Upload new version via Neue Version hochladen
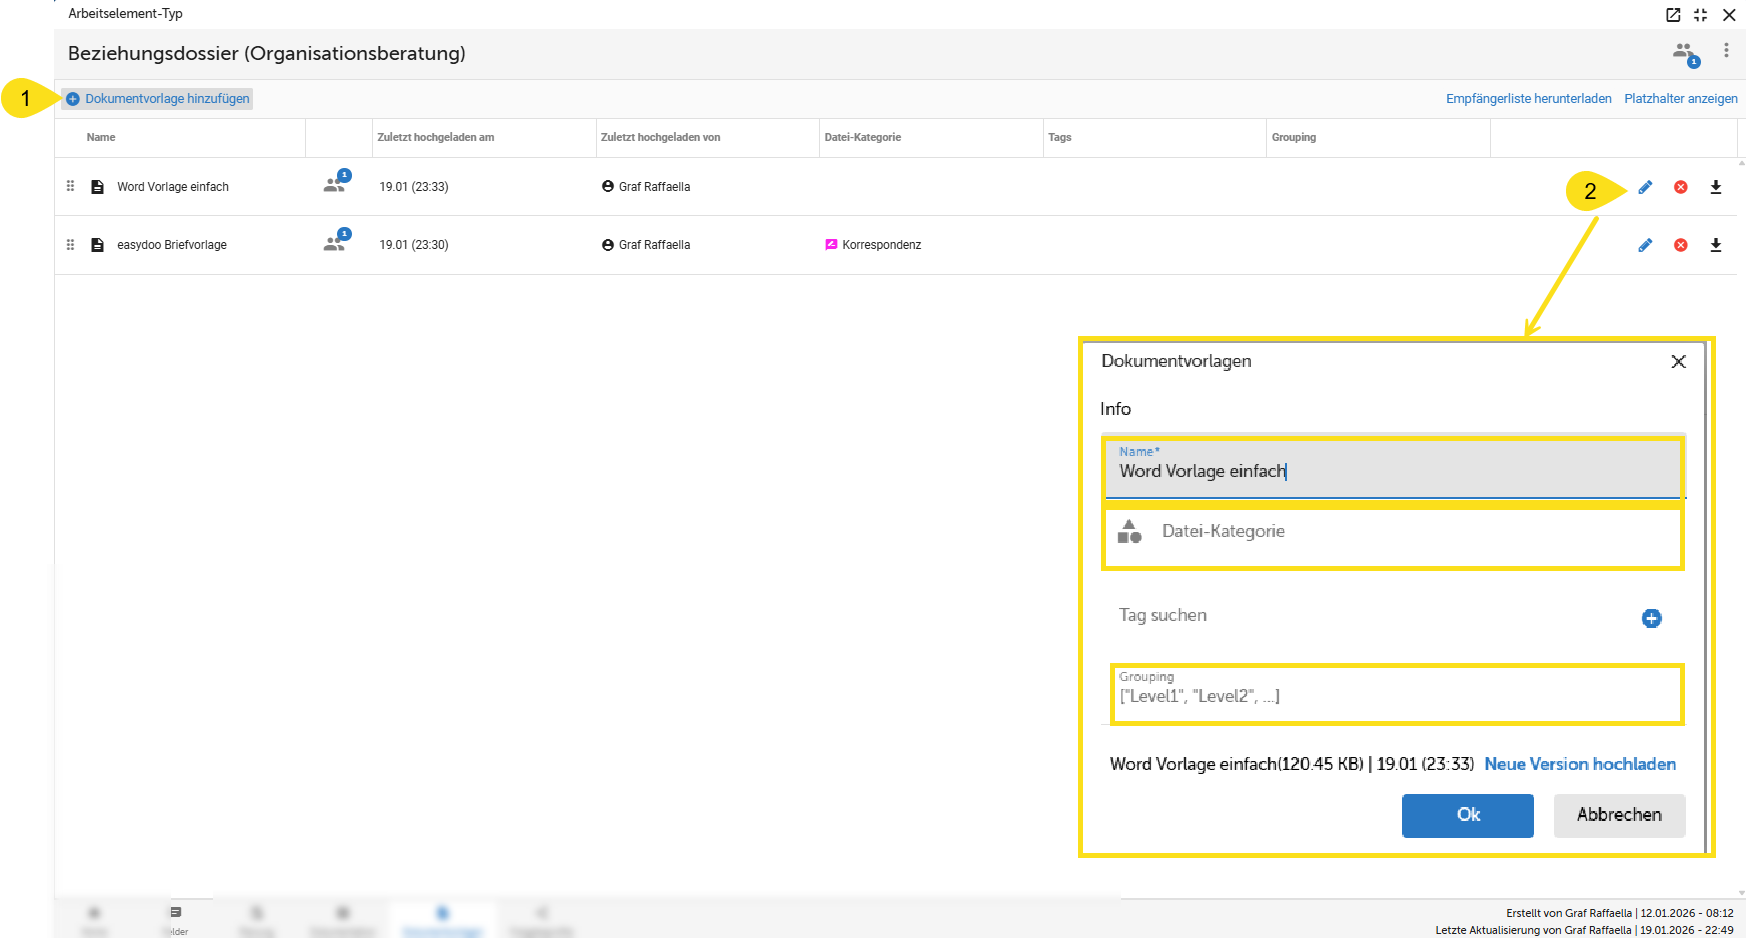The image size is (1746, 938). (1579, 764)
